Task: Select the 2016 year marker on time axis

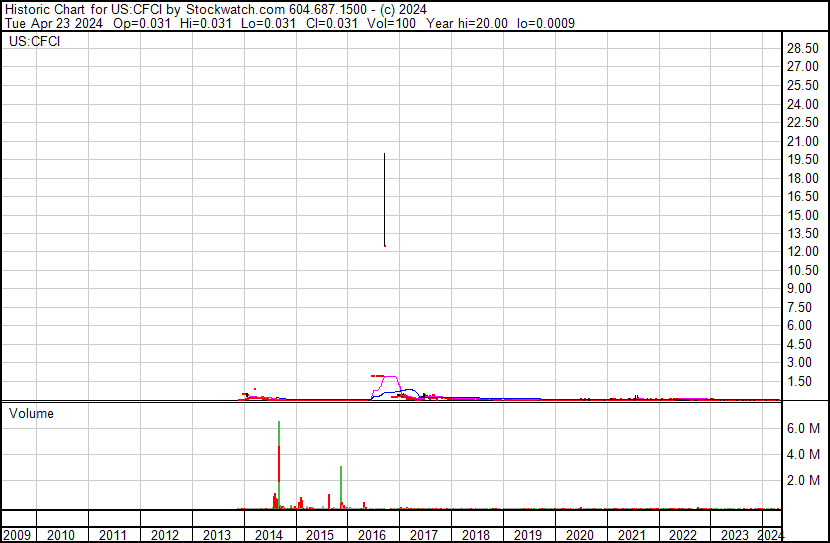Action: tap(372, 535)
